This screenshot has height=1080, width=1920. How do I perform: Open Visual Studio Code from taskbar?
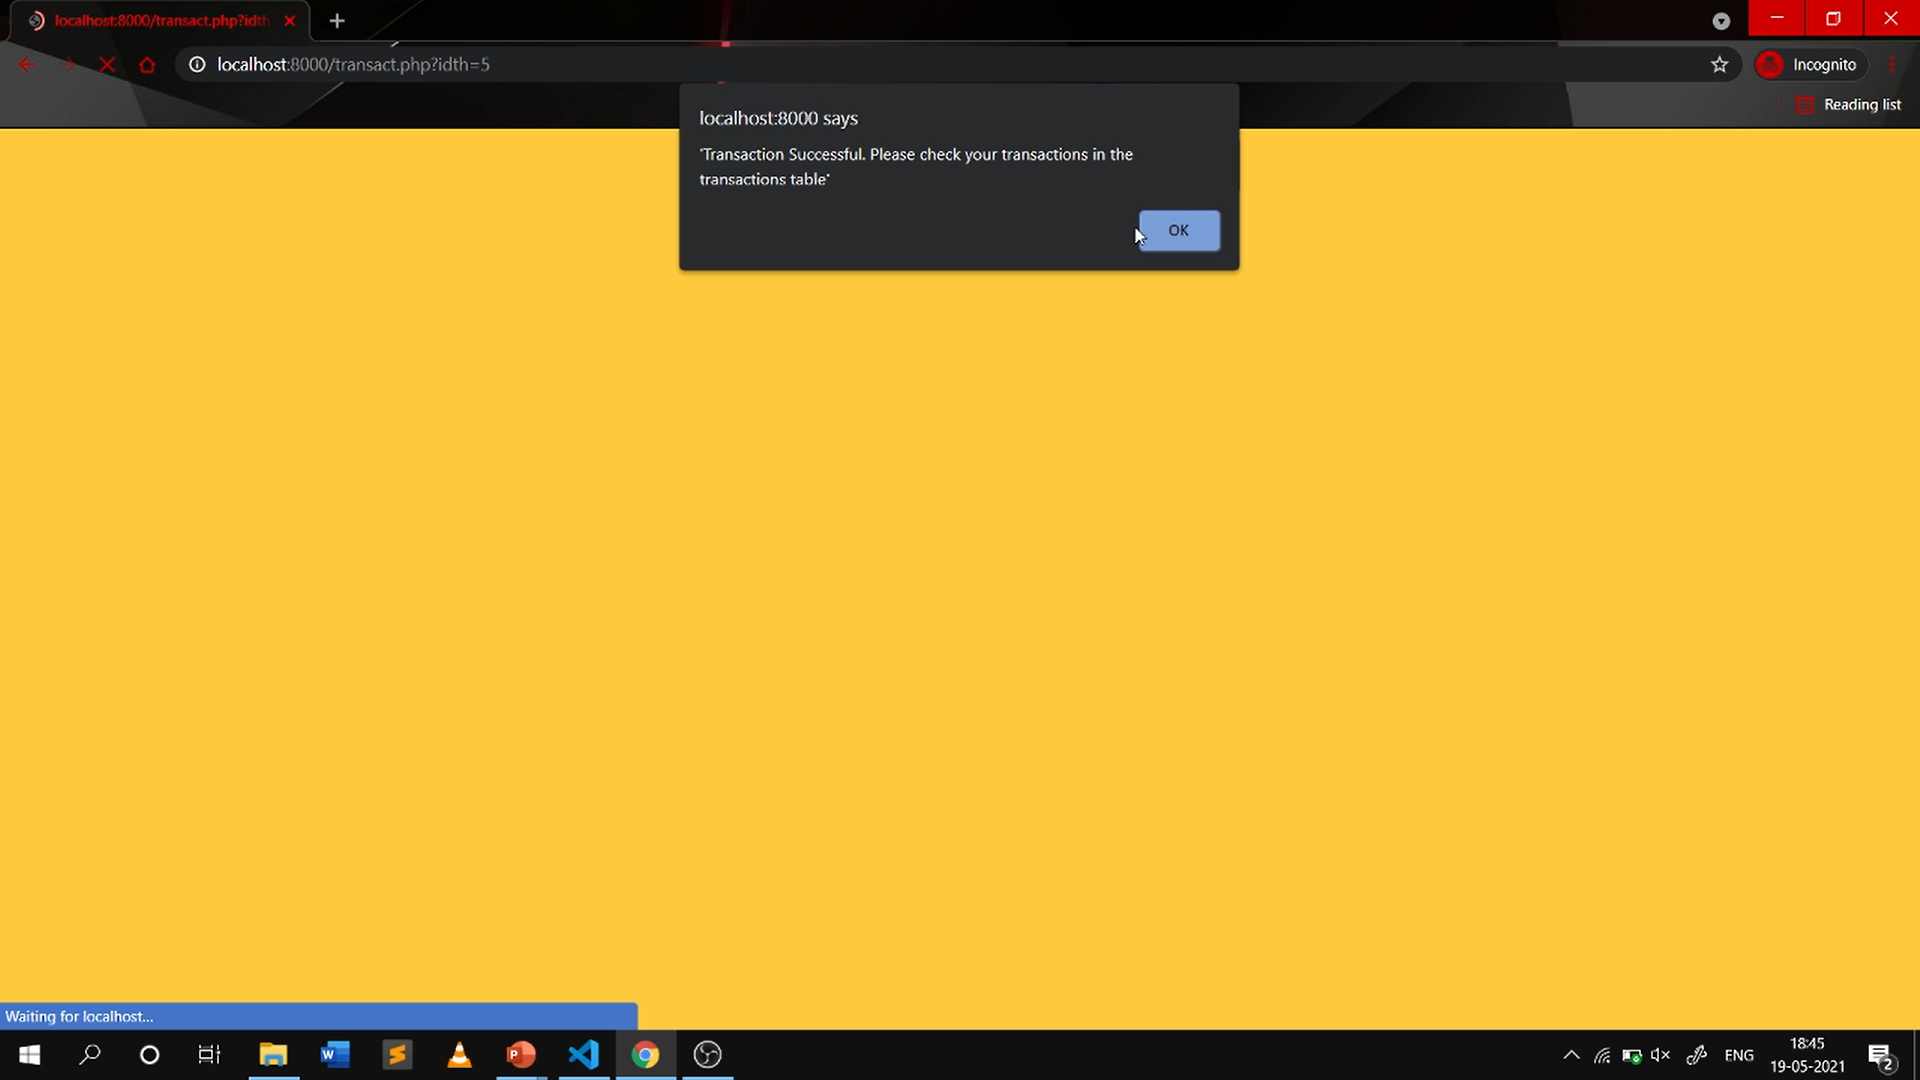(584, 1055)
